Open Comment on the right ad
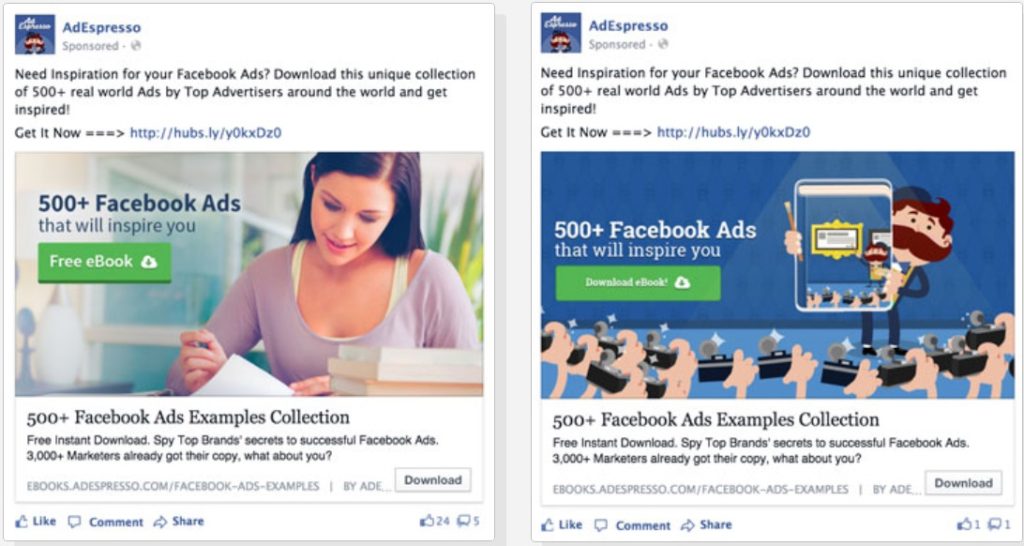The height and width of the screenshot is (546, 1024). pyautogui.click(x=632, y=526)
